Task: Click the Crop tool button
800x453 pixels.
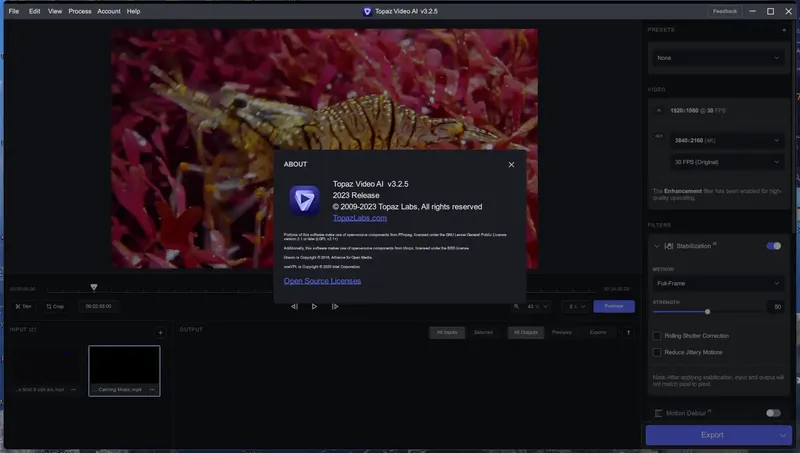Action: [x=55, y=307]
